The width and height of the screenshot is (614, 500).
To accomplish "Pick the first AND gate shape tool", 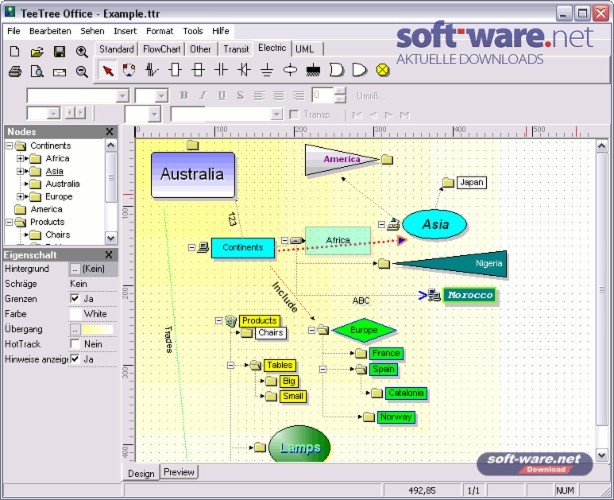I will tap(336, 70).
